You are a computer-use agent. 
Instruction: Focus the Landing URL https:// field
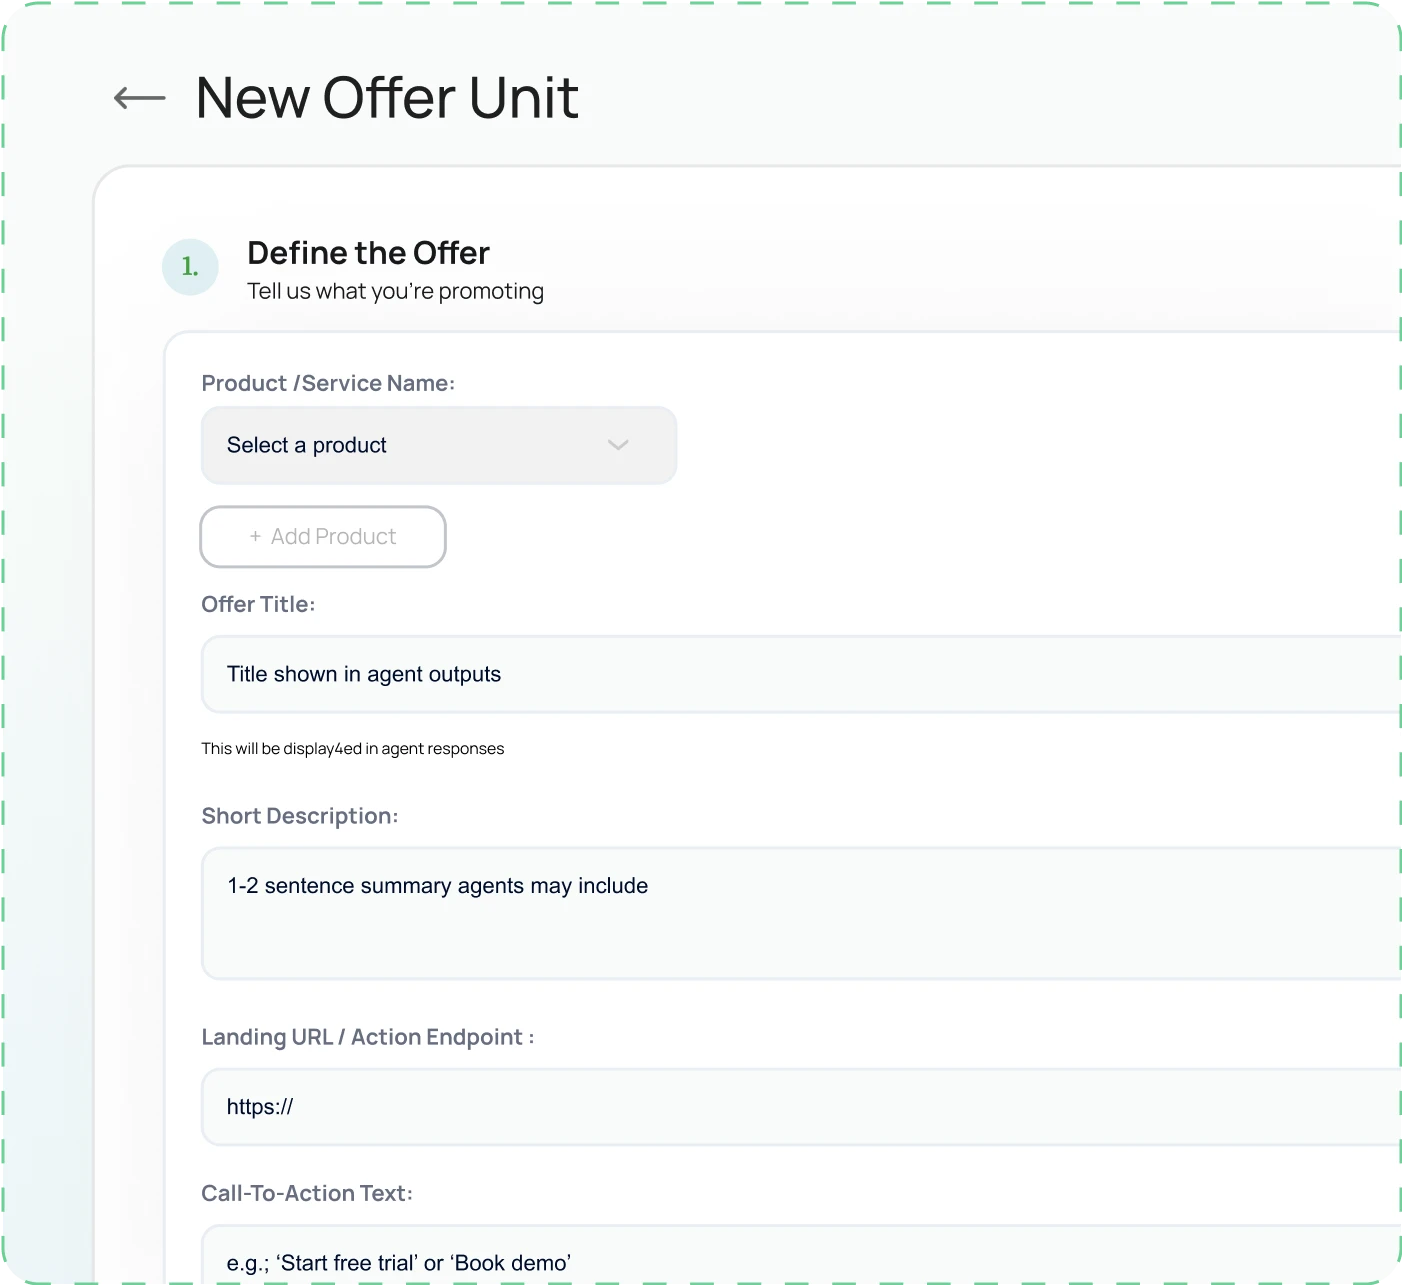pos(800,1107)
